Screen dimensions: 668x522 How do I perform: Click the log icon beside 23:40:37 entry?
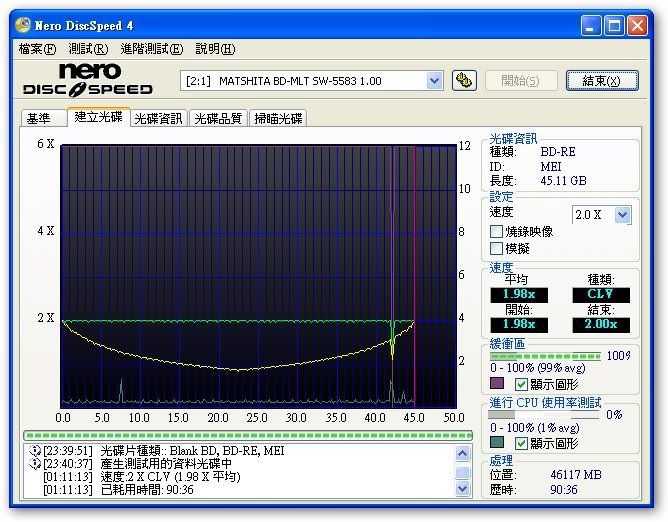click(35, 464)
